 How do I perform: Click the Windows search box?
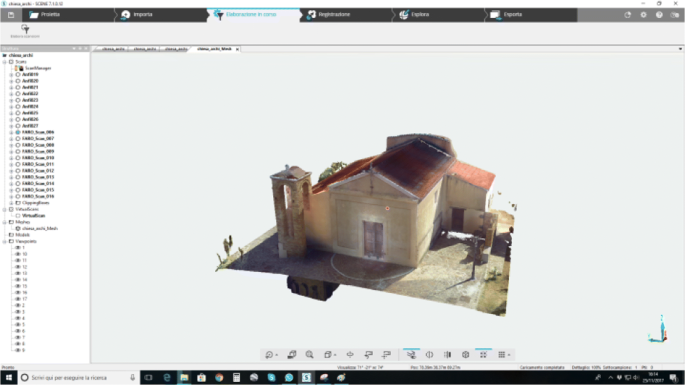point(79,378)
